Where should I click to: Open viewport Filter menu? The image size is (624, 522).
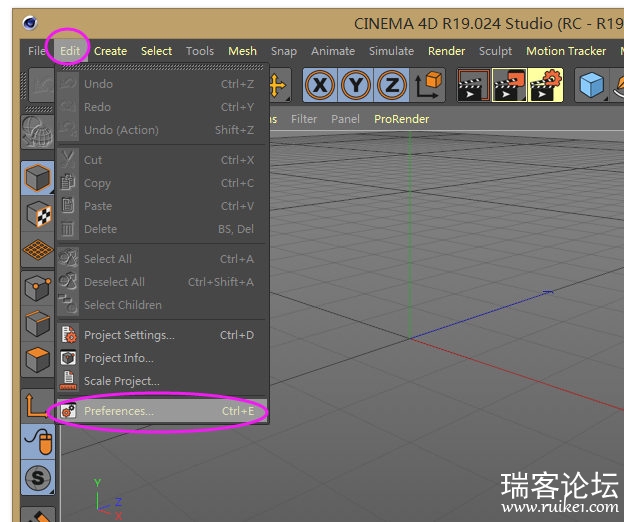tap(304, 119)
